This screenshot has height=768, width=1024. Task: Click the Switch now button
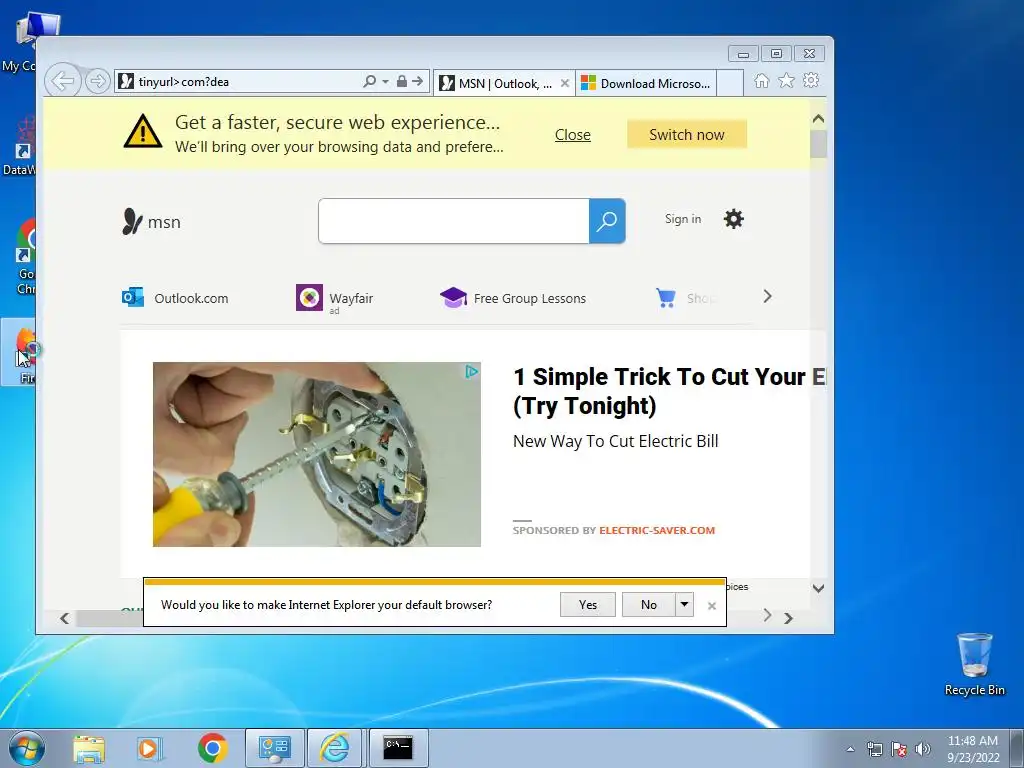click(x=687, y=135)
